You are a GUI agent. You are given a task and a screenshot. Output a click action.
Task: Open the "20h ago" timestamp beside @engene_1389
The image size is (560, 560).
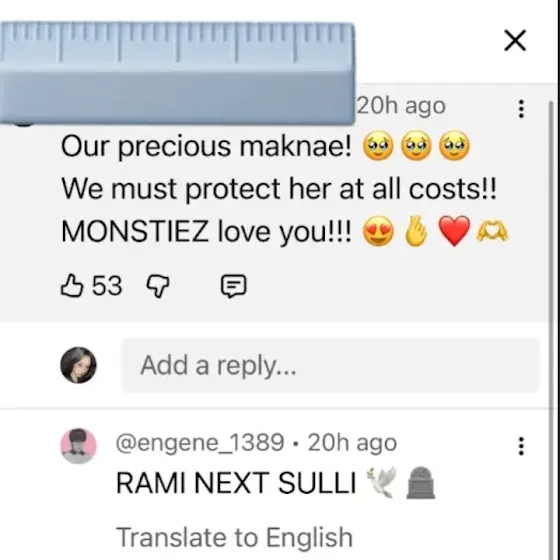coord(352,443)
